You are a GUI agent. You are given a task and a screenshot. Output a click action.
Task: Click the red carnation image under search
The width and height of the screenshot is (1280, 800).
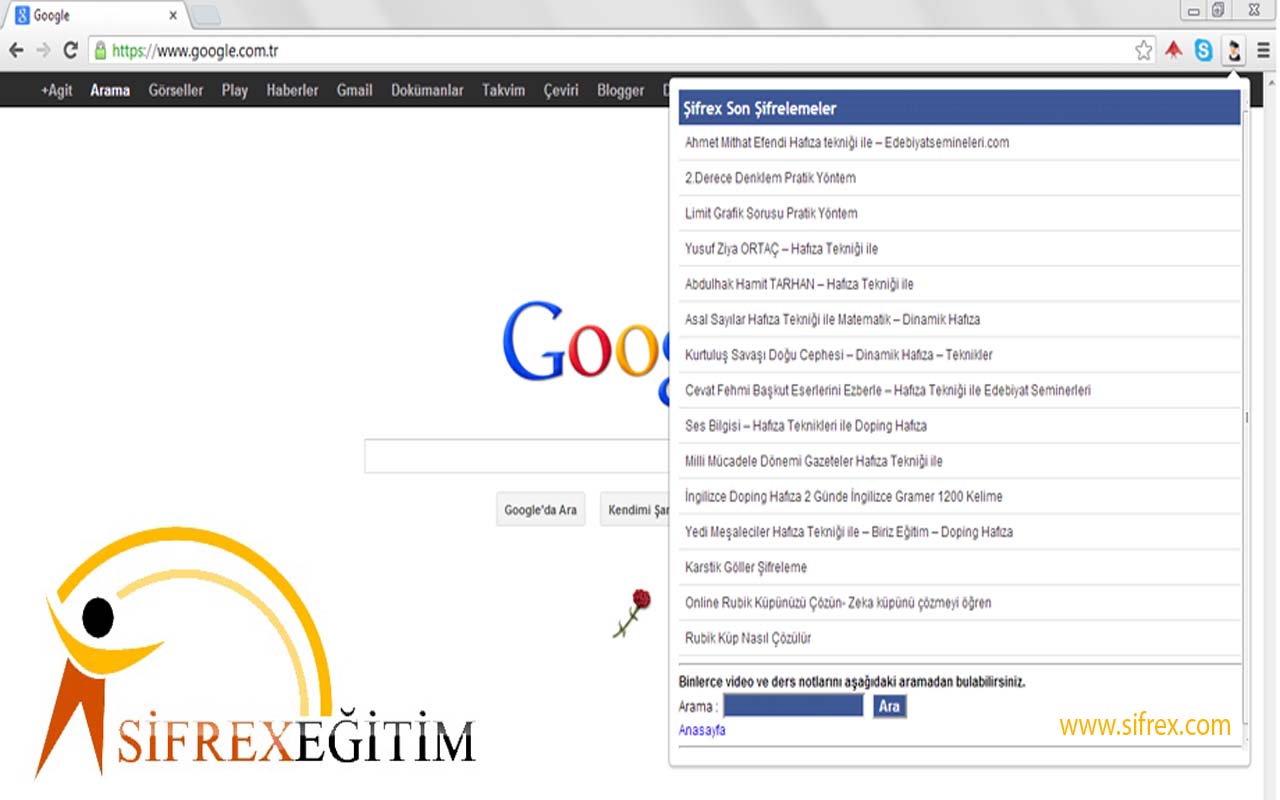(x=632, y=613)
